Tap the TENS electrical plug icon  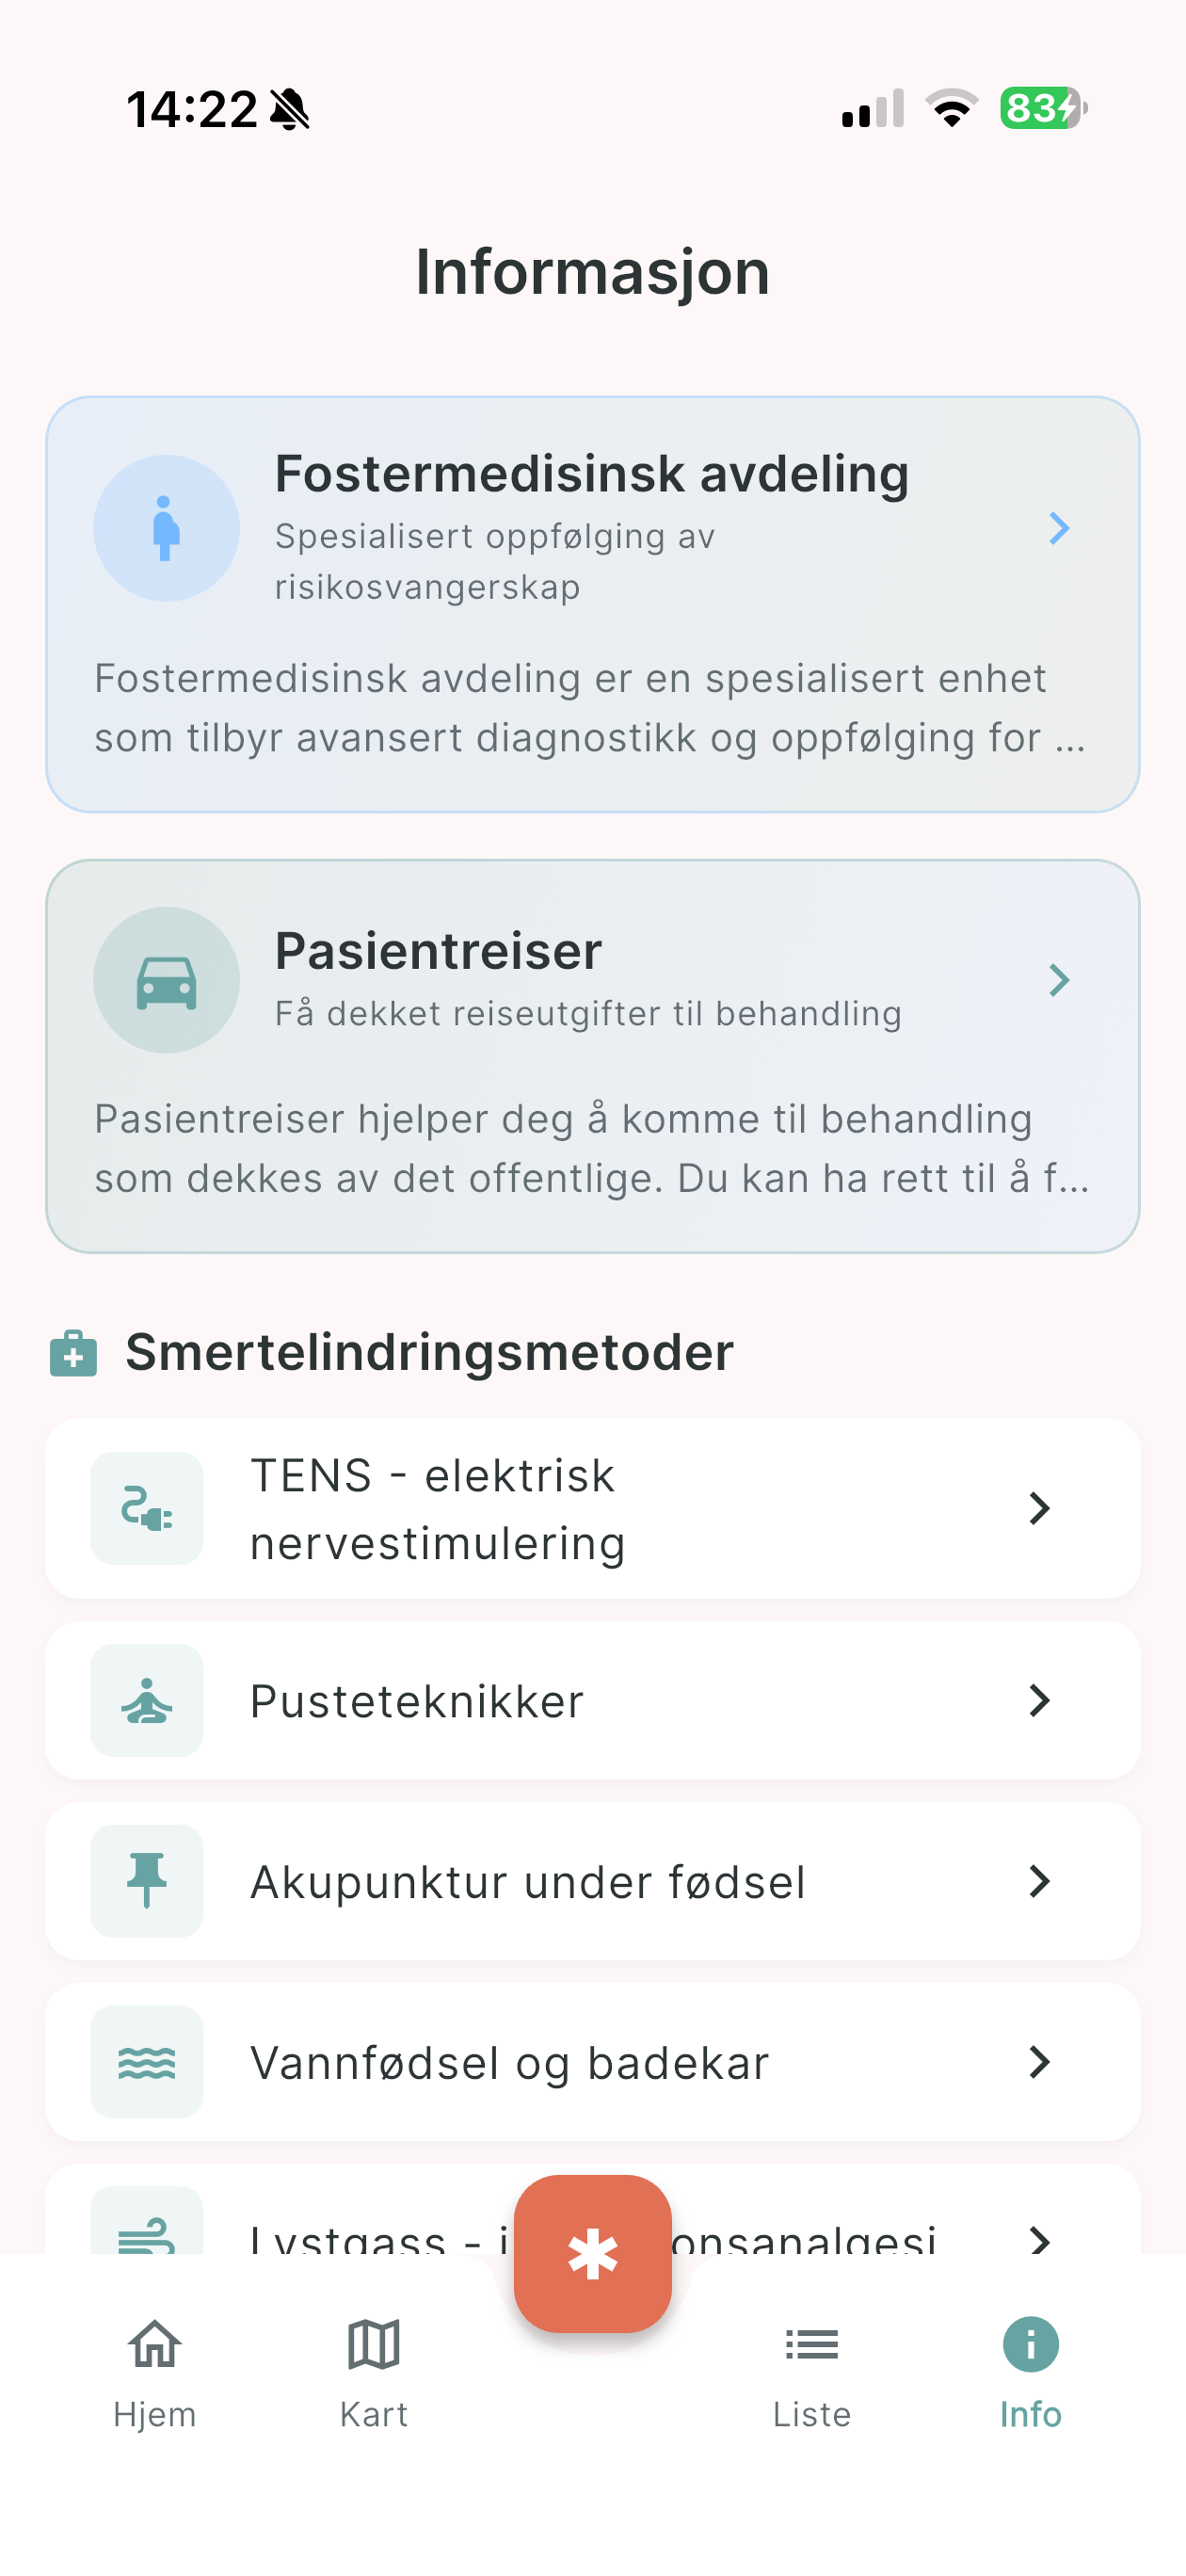click(147, 1508)
